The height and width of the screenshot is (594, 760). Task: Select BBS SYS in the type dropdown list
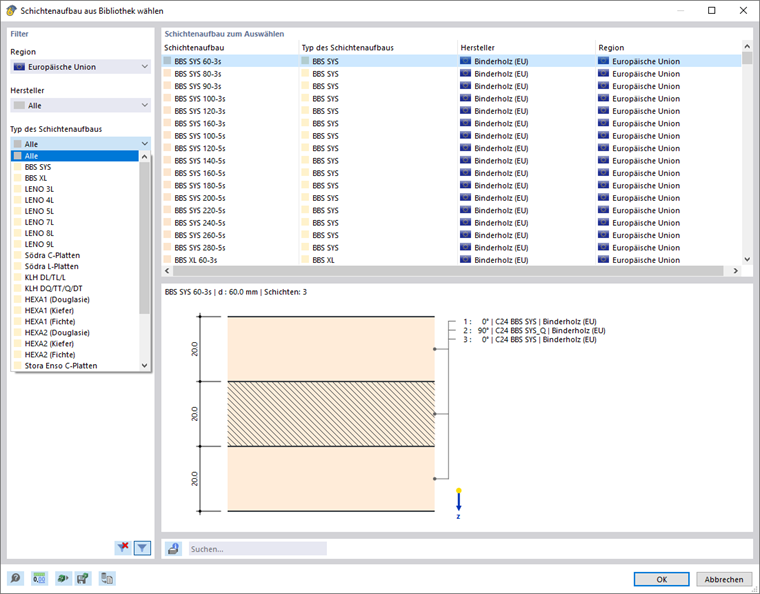tap(75, 167)
